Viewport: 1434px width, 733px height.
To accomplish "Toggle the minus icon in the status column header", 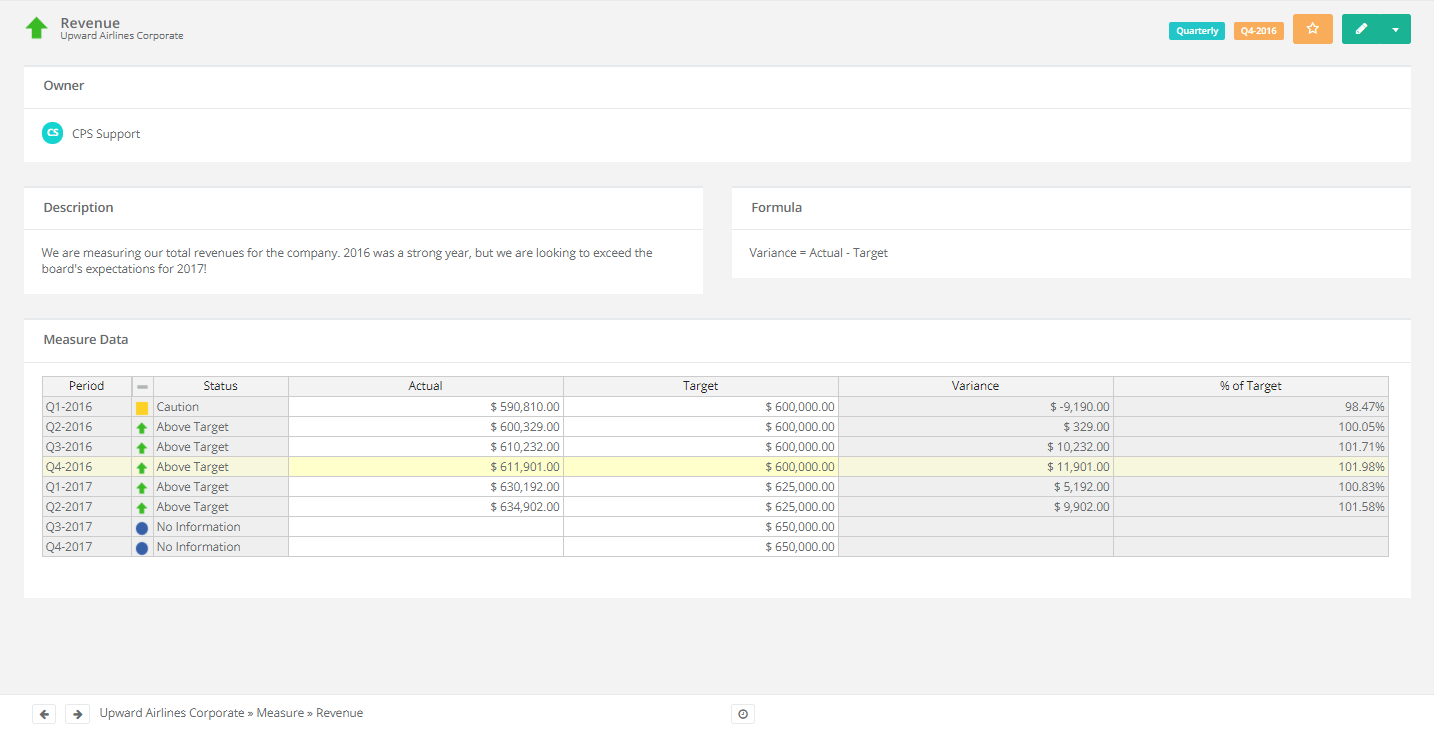I will coord(142,385).
